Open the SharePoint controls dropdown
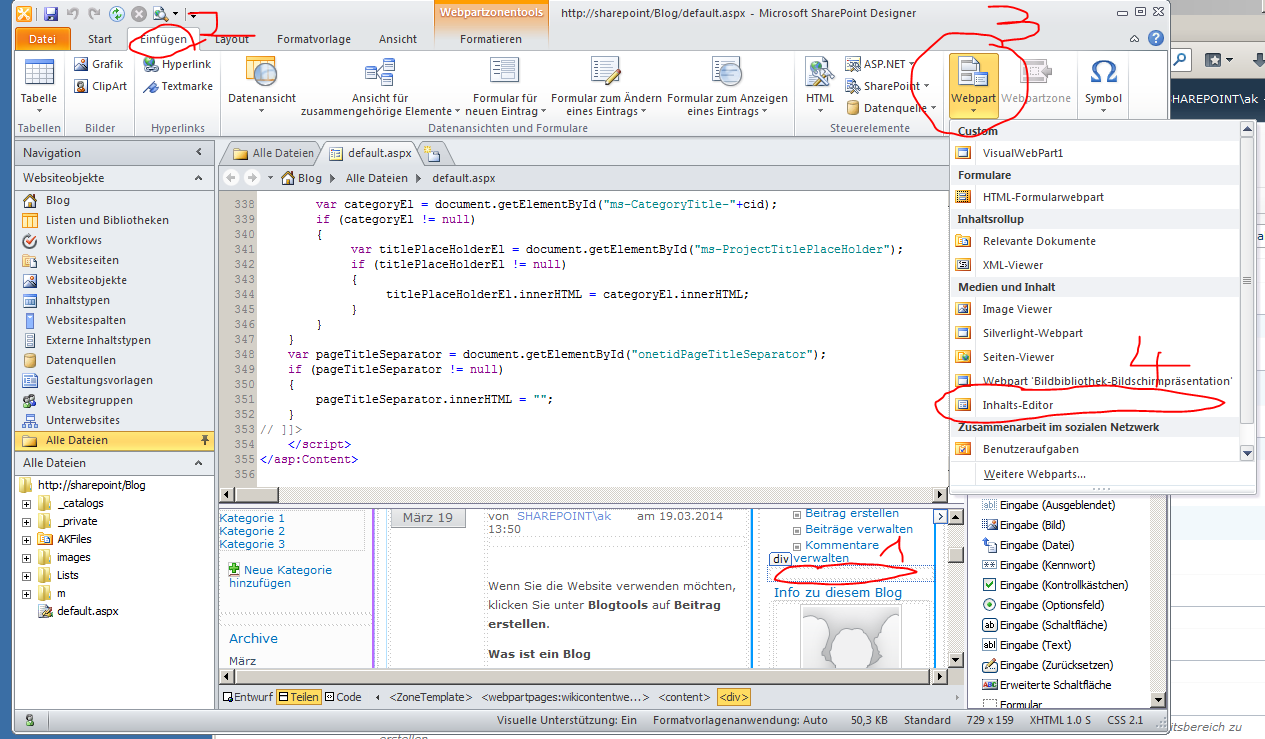This screenshot has height=739, width=1265. [888, 86]
